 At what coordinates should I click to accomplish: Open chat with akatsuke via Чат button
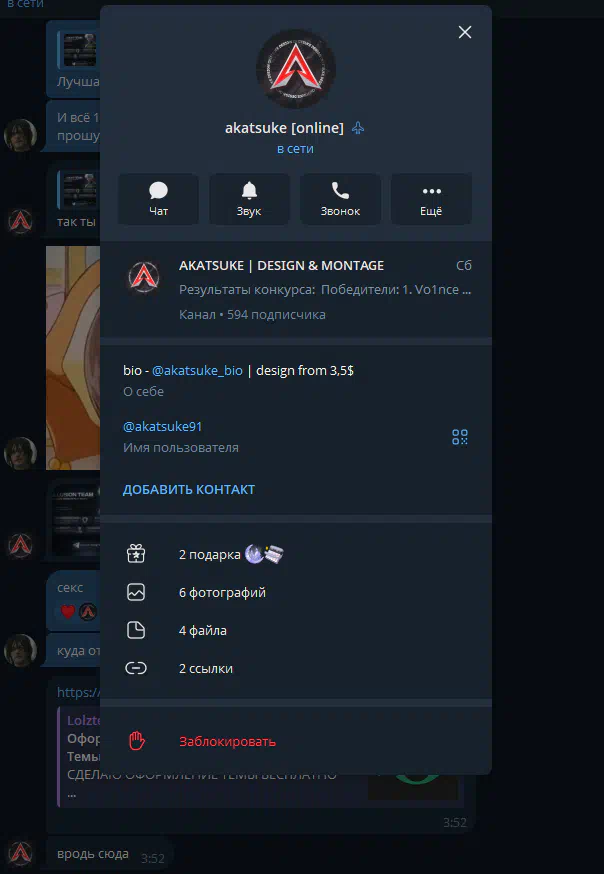[158, 199]
